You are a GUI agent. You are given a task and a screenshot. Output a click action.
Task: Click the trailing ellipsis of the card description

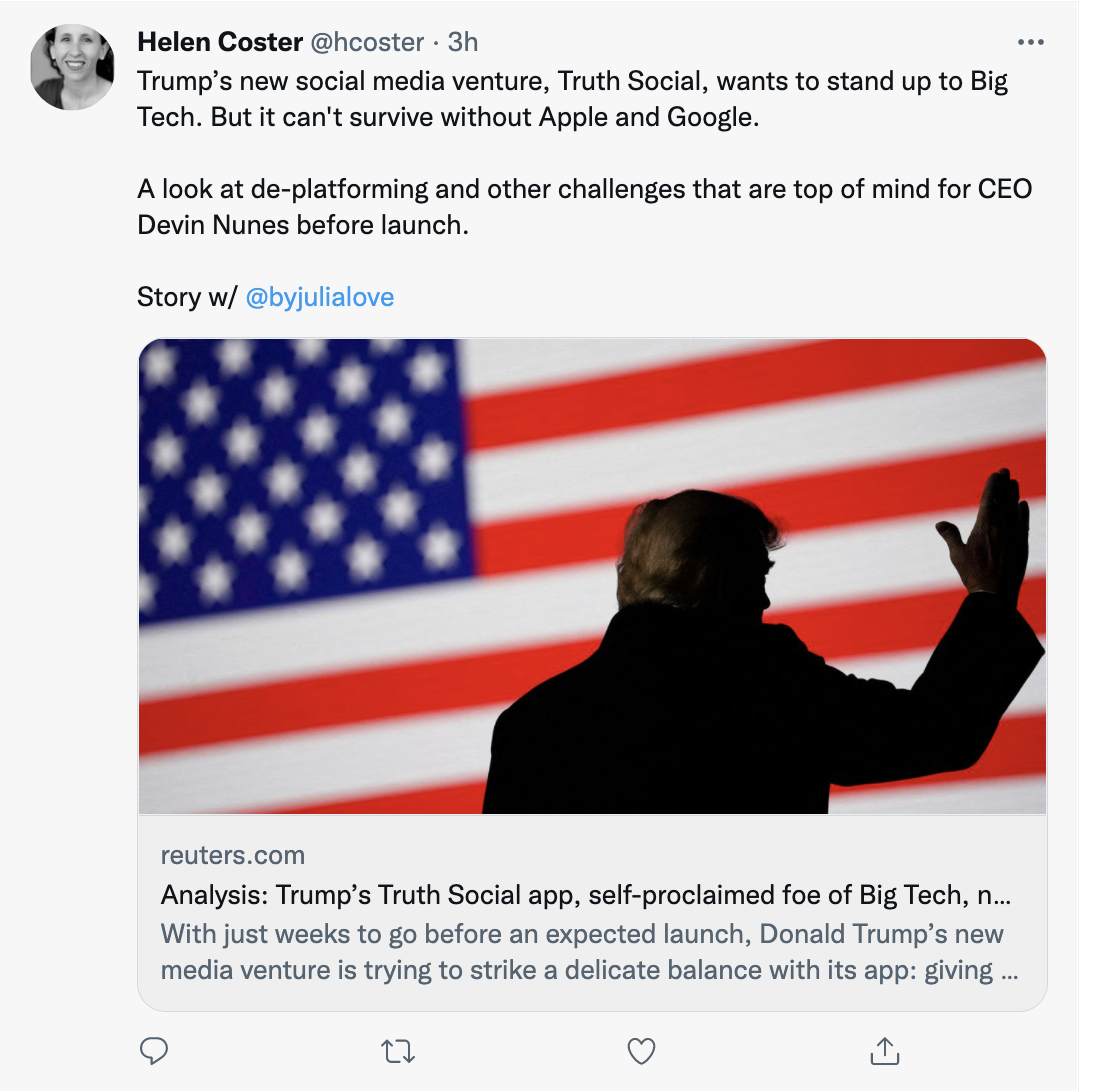[1009, 971]
